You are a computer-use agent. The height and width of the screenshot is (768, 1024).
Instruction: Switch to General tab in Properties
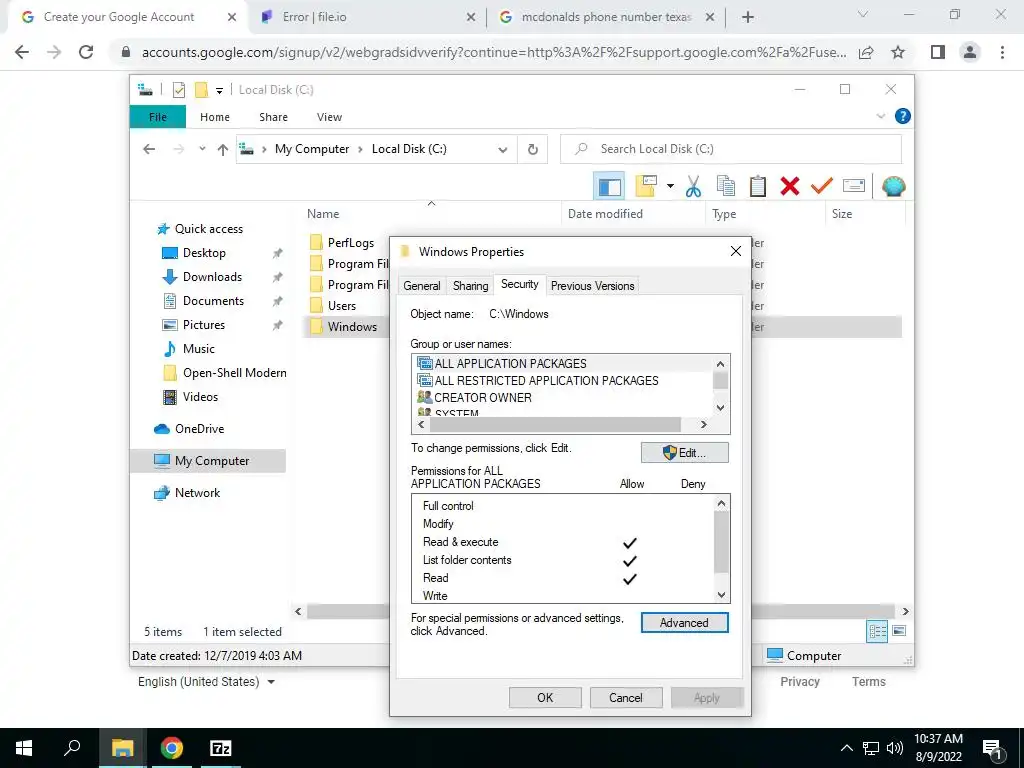tap(422, 286)
